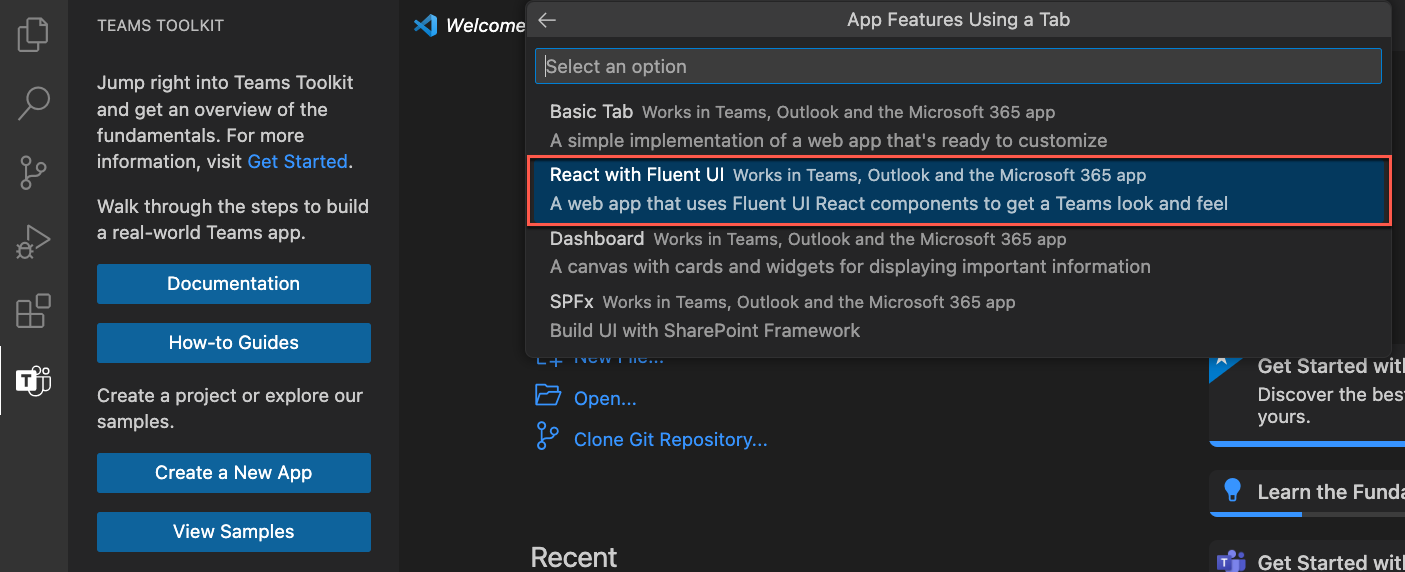1405x572 pixels.
Task: Select the Basic Tab option
Action: point(958,125)
